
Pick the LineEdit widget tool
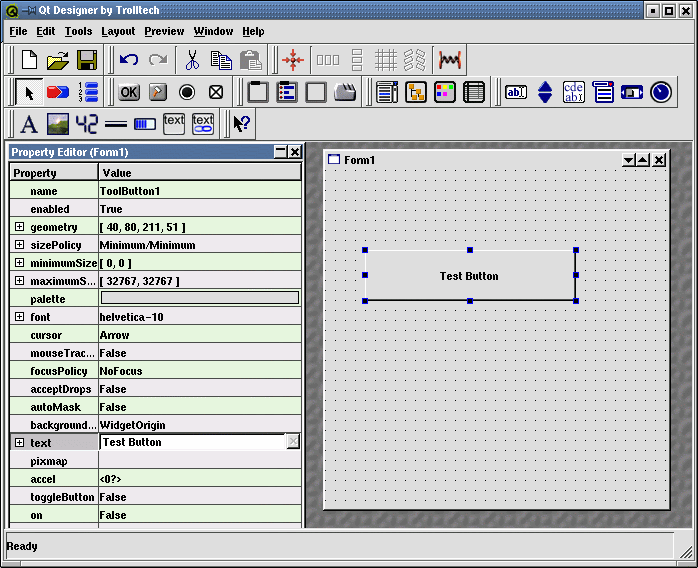pos(516,93)
